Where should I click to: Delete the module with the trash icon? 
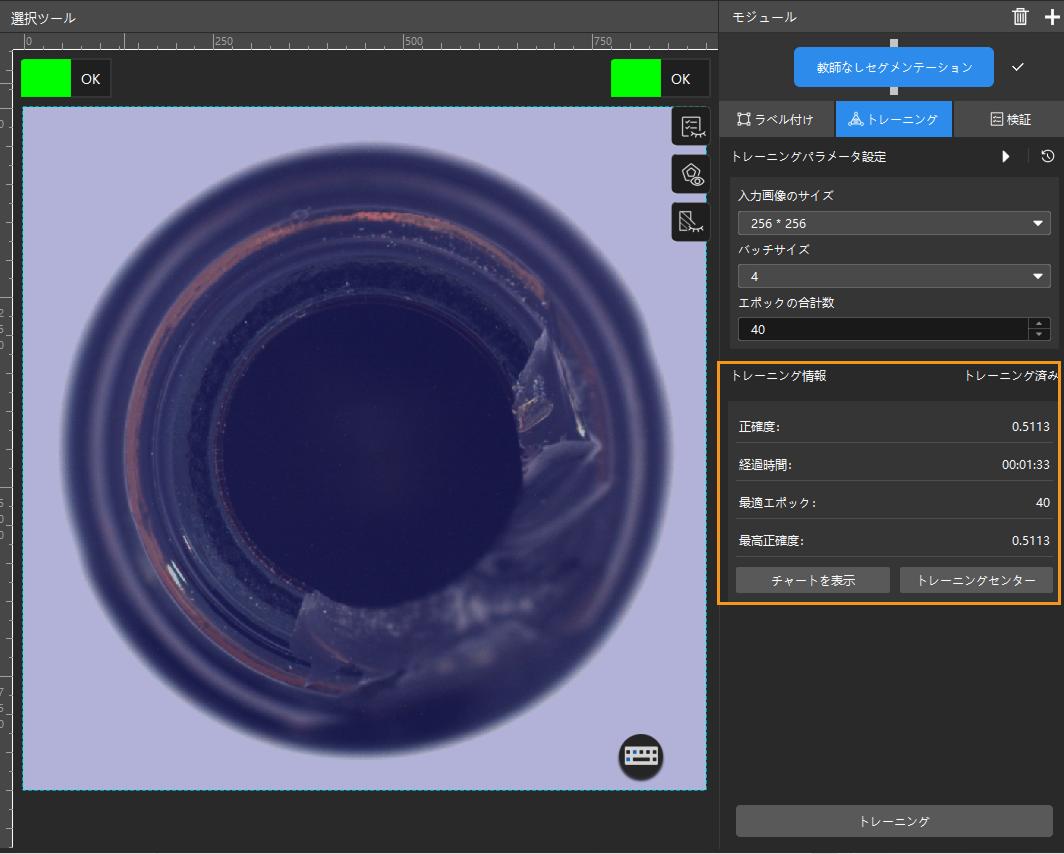(1020, 16)
